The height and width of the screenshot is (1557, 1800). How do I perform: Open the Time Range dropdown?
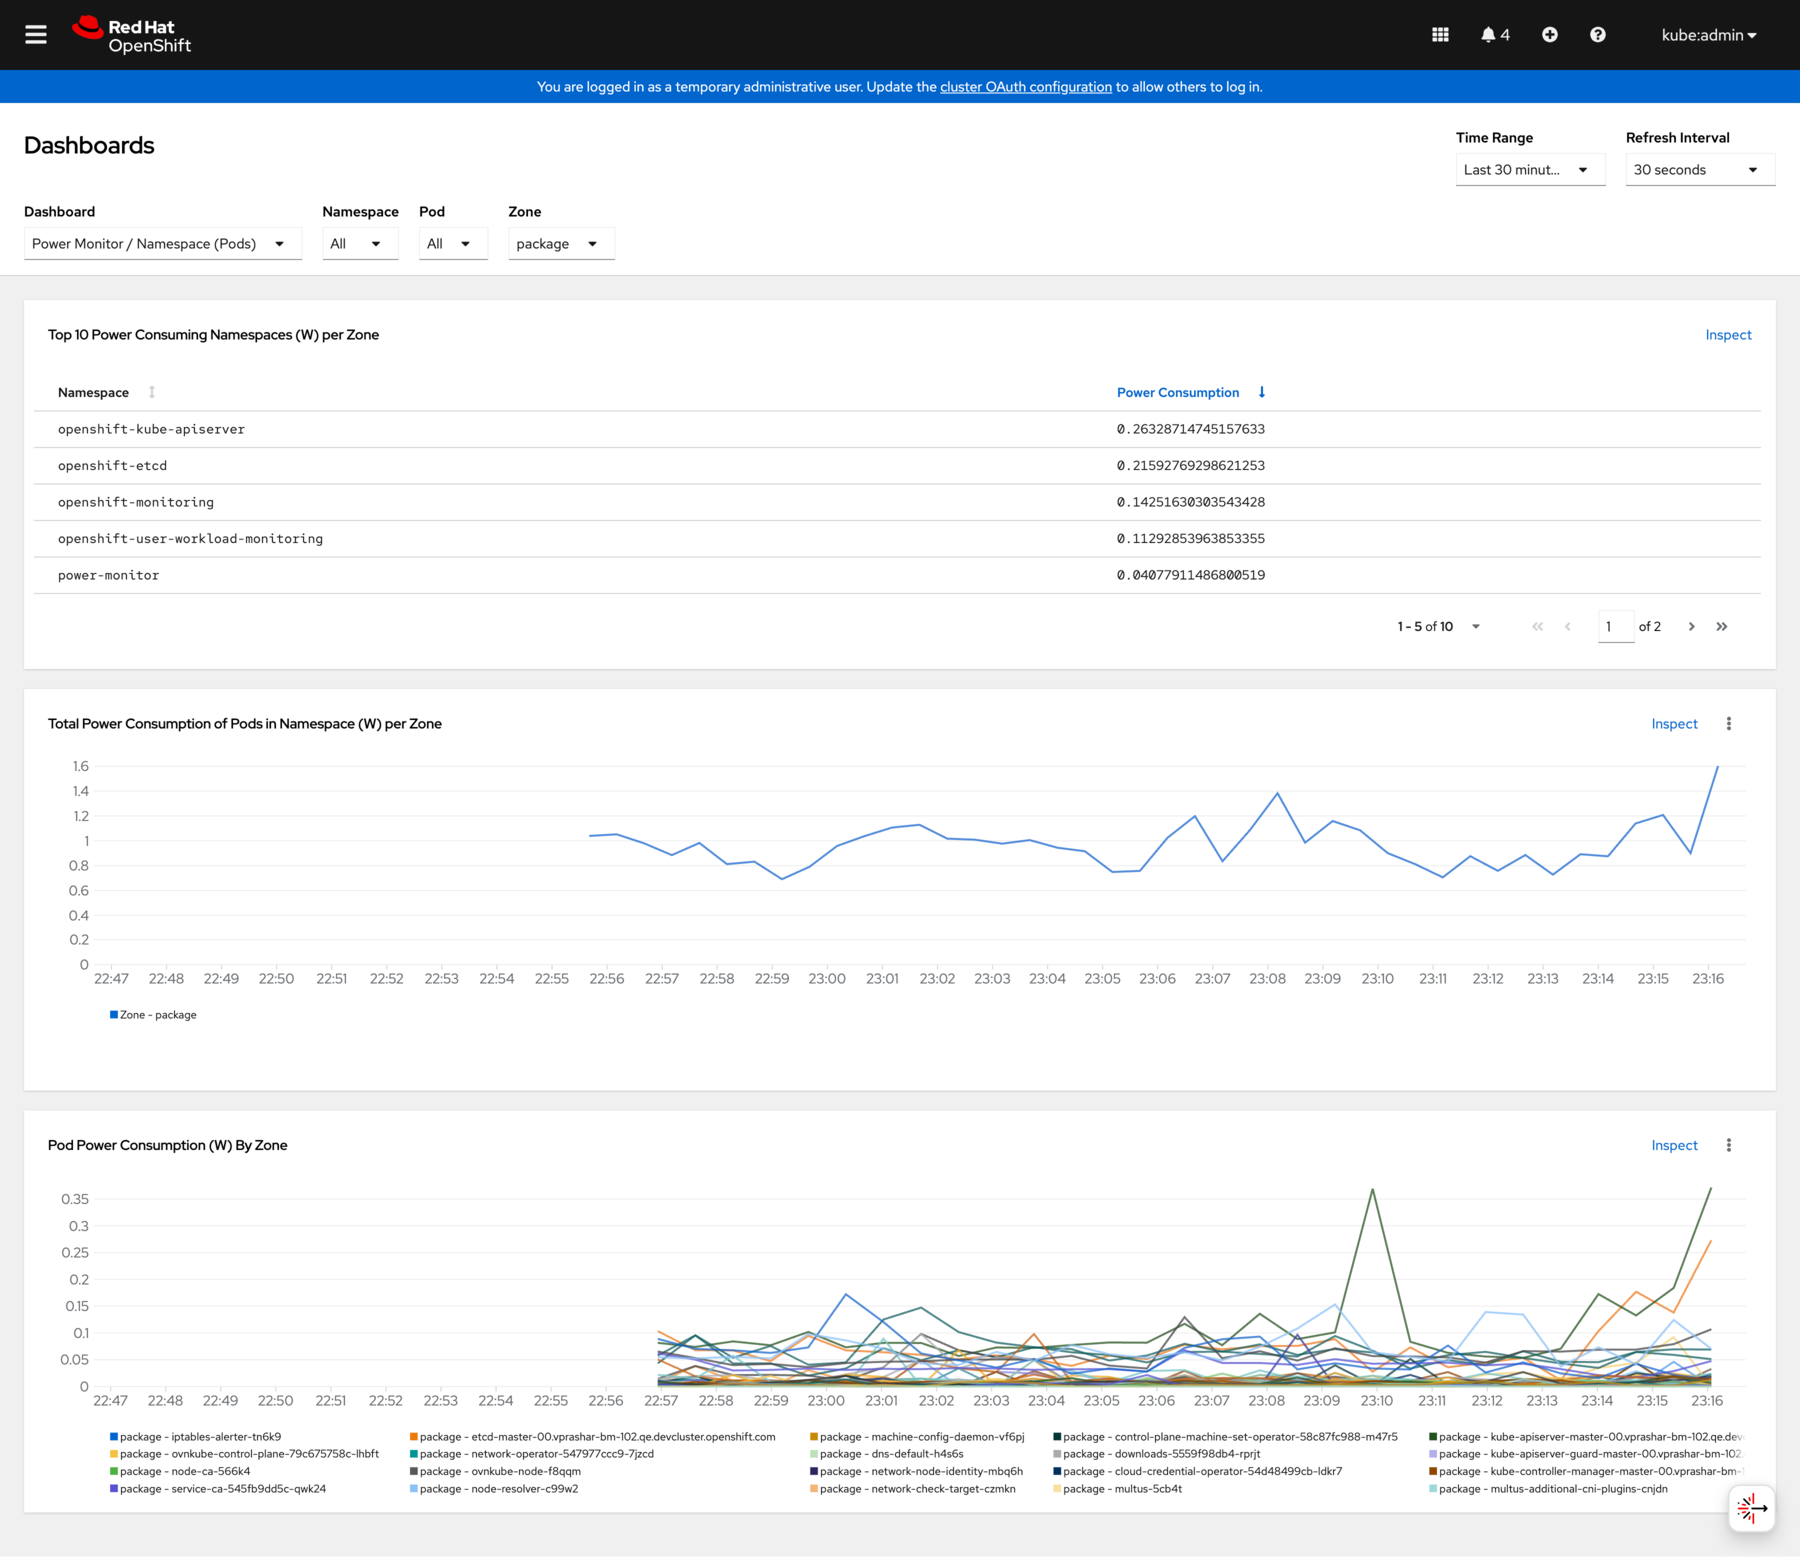pyautogui.click(x=1530, y=169)
